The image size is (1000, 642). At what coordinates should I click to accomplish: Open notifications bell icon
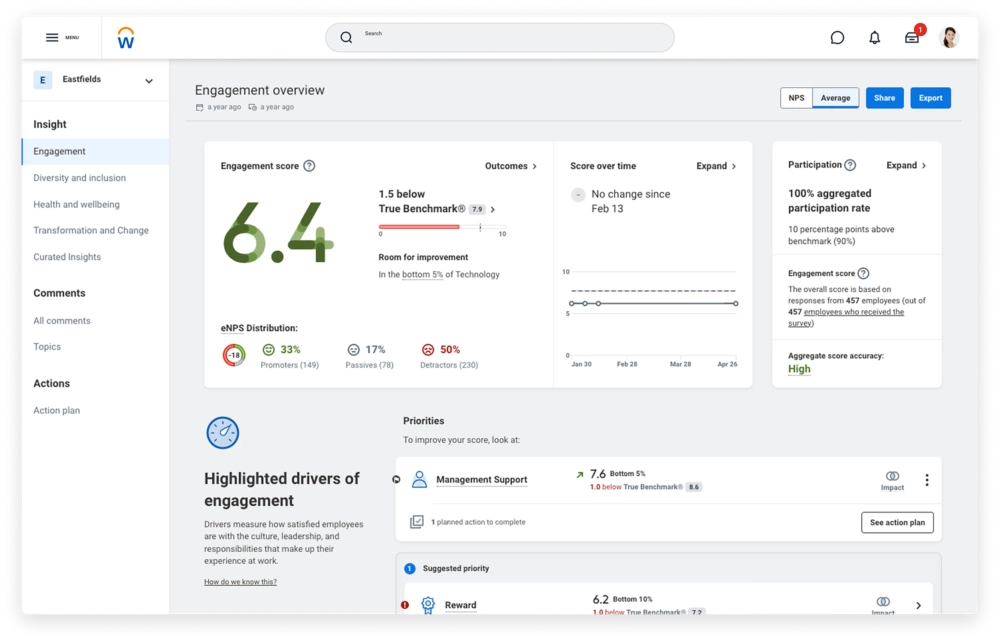pyautogui.click(x=875, y=38)
